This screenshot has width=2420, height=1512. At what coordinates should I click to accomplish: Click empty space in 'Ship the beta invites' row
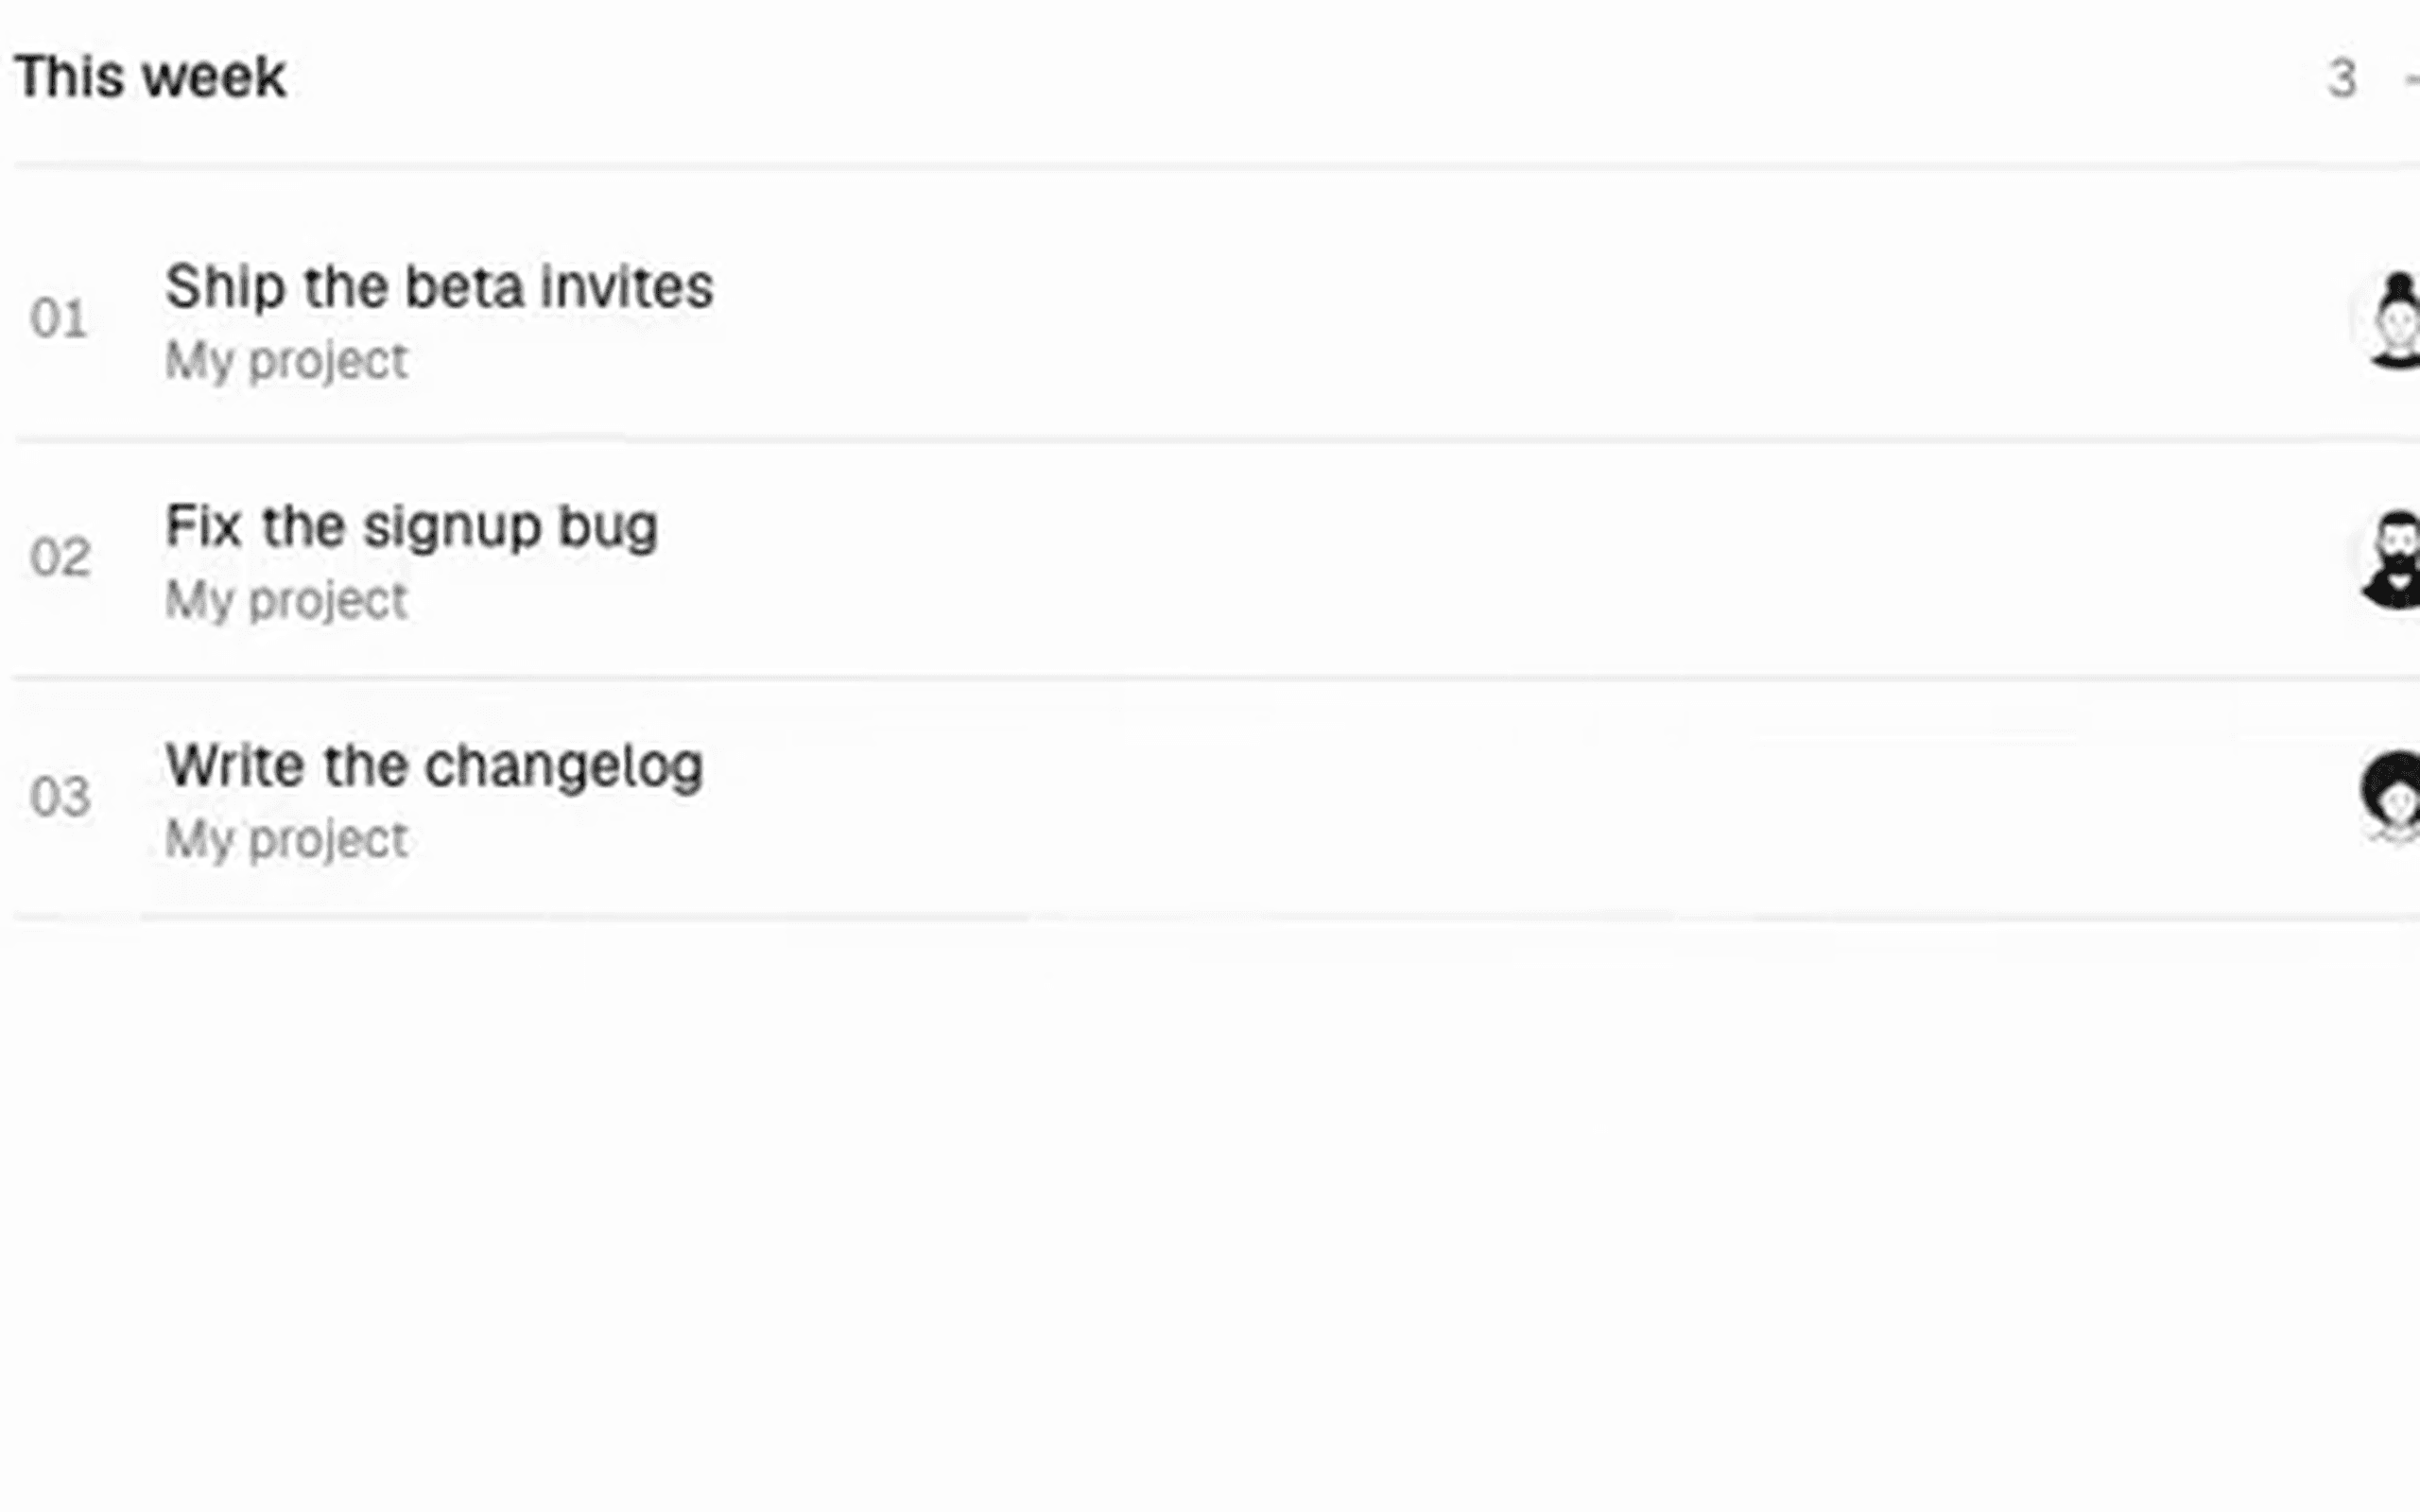(1500, 320)
